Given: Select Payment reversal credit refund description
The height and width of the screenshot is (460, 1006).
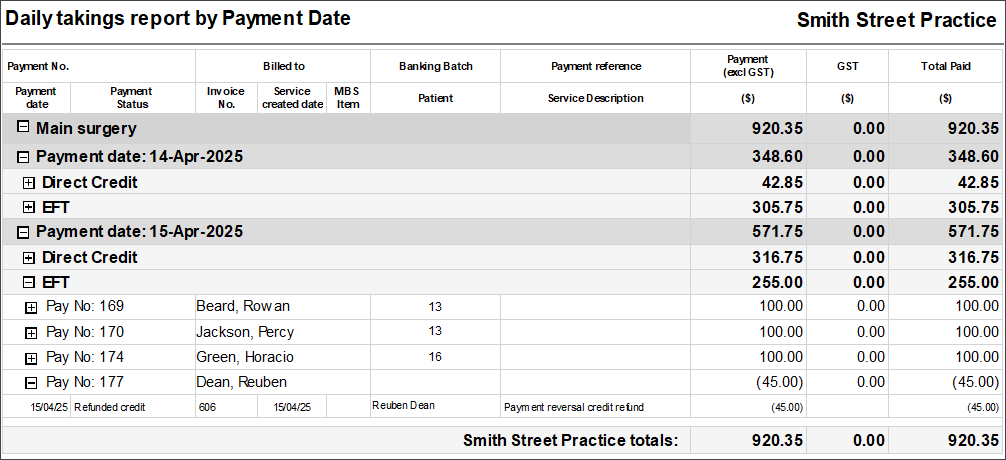Looking at the screenshot, I should pyautogui.click(x=574, y=407).
